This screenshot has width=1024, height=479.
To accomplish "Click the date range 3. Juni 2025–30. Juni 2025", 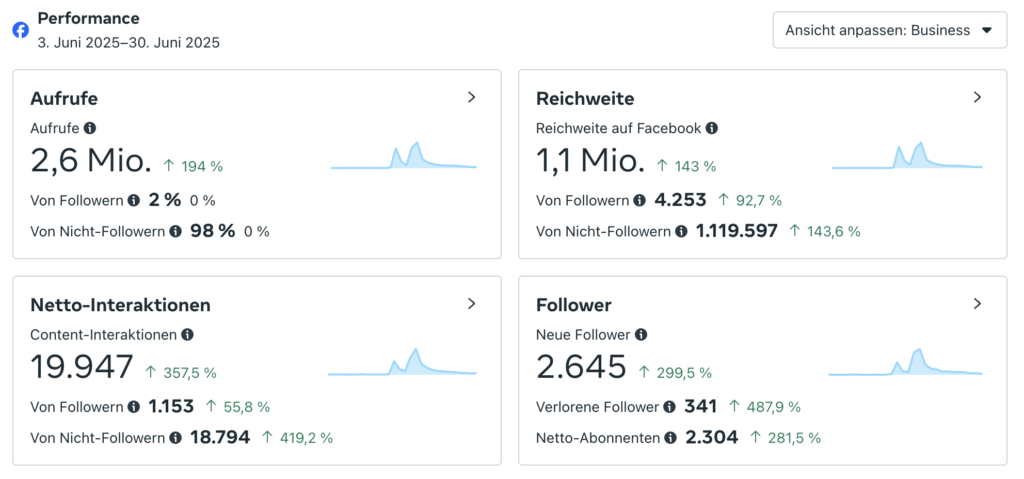I will pos(129,43).
